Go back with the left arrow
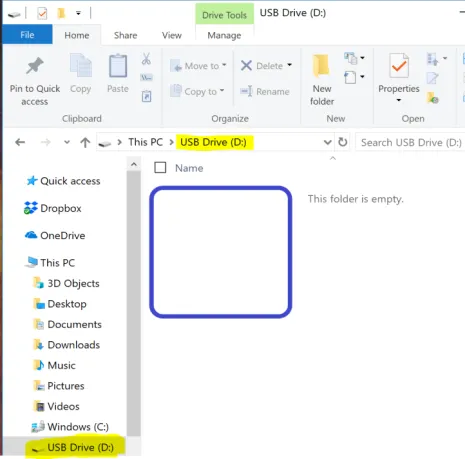Viewport: 465px width, 459px height. pos(20,142)
